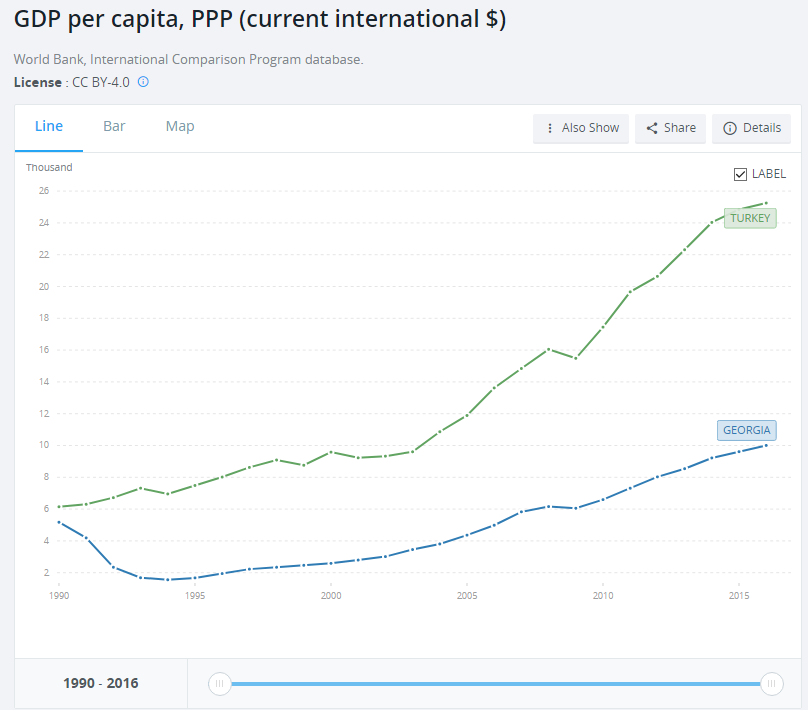808x710 pixels.
Task: Click the left handle of the year slider
Action: pyautogui.click(x=219, y=684)
